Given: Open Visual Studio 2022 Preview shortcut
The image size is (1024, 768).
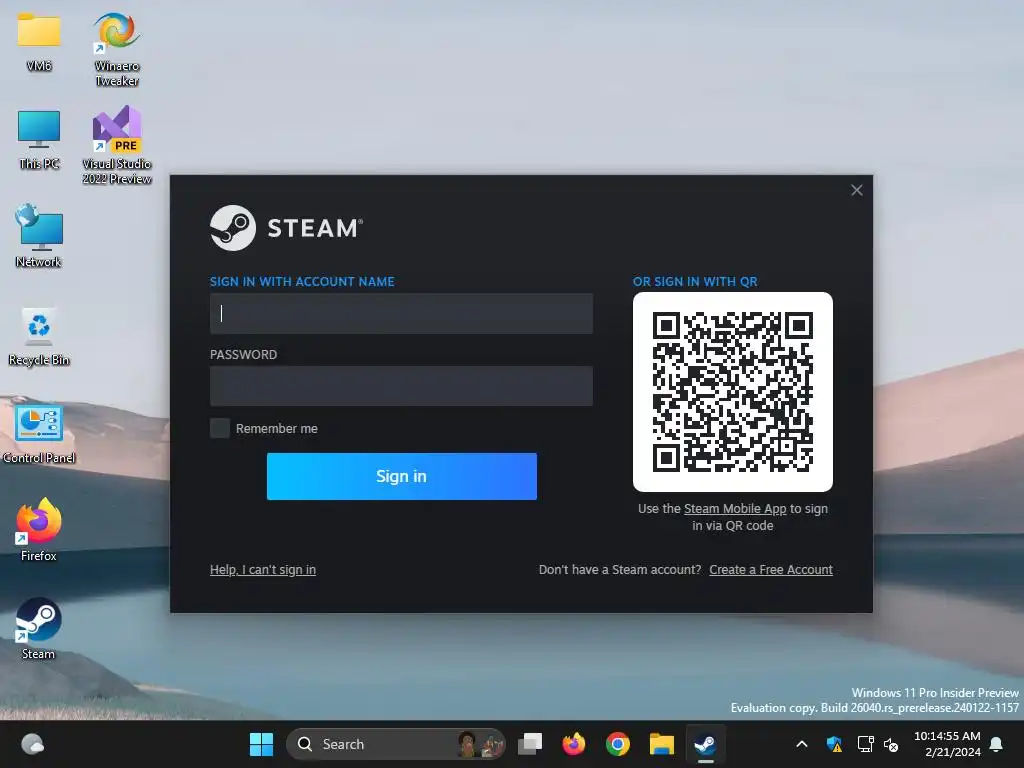Looking at the screenshot, I should tap(117, 145).
